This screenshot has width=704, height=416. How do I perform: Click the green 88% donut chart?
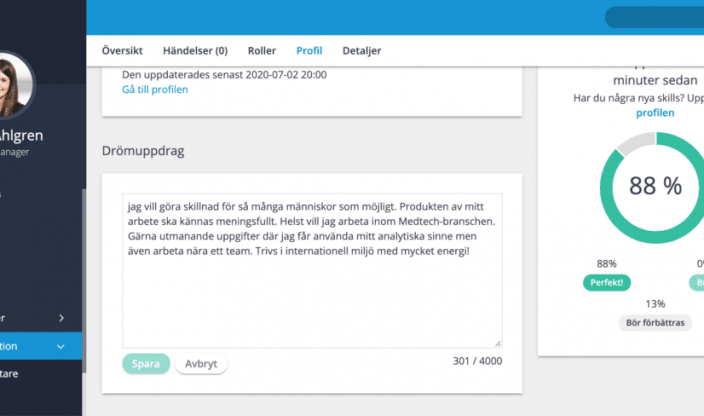(654, 186)
